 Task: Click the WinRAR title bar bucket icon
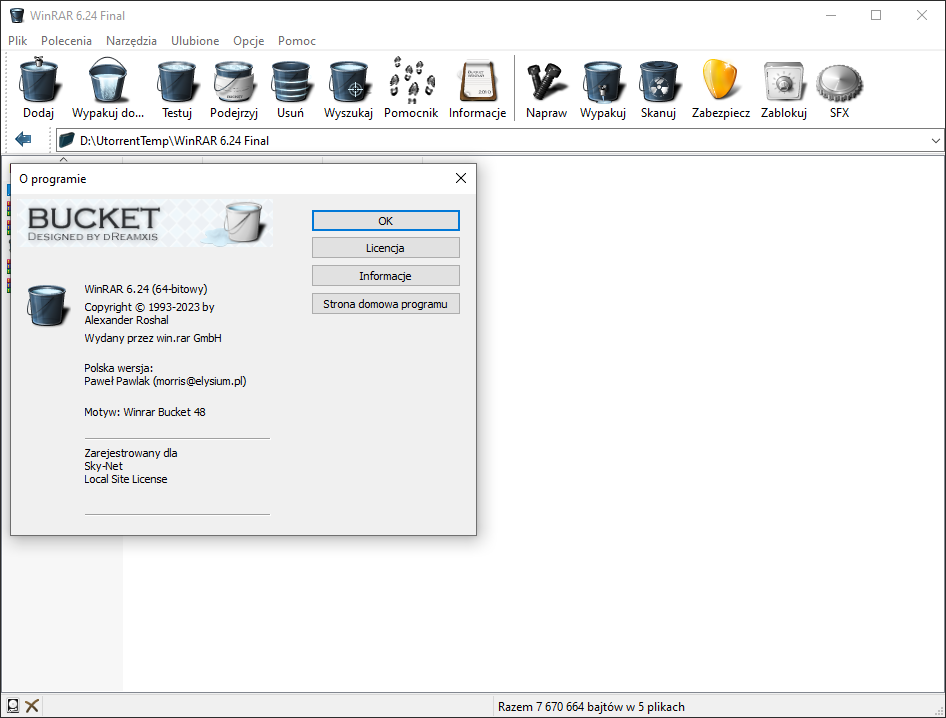pyautogui.click(x=17, y=15)
